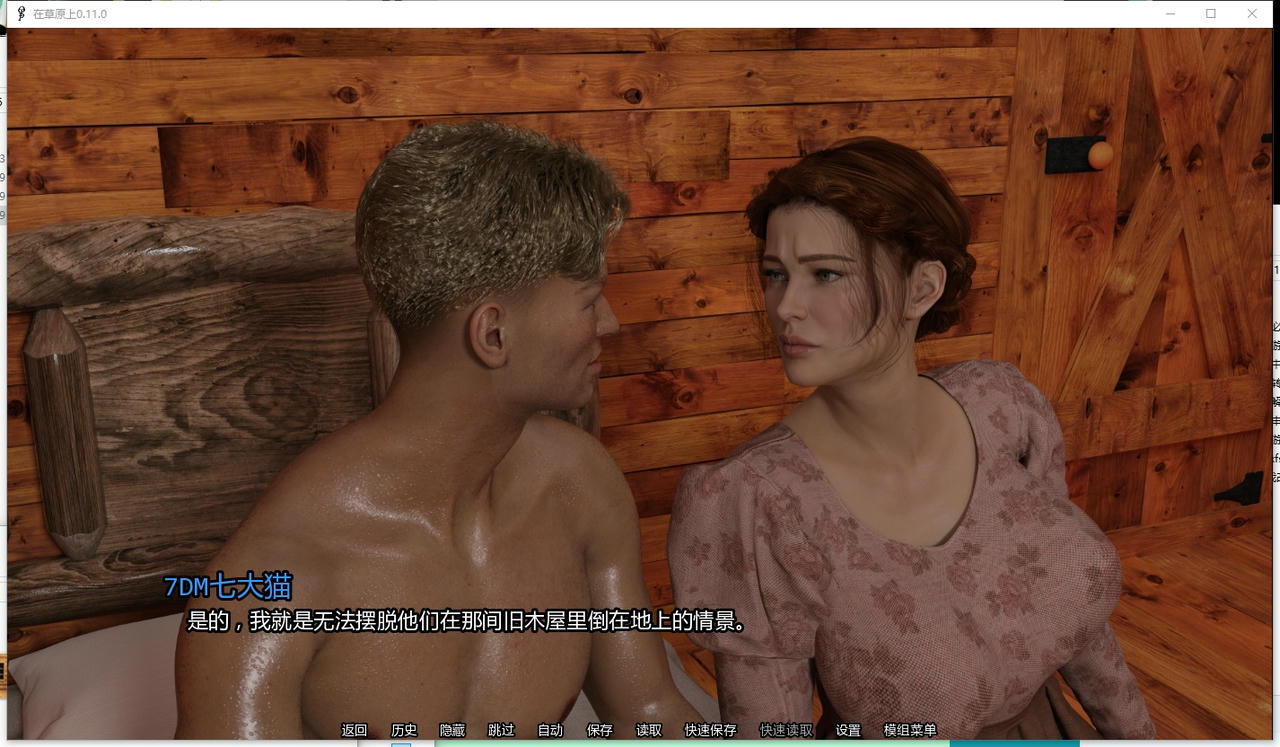Enable 自动 auto-read mode
Viewport: 1280px width, 747px height.
550,730
